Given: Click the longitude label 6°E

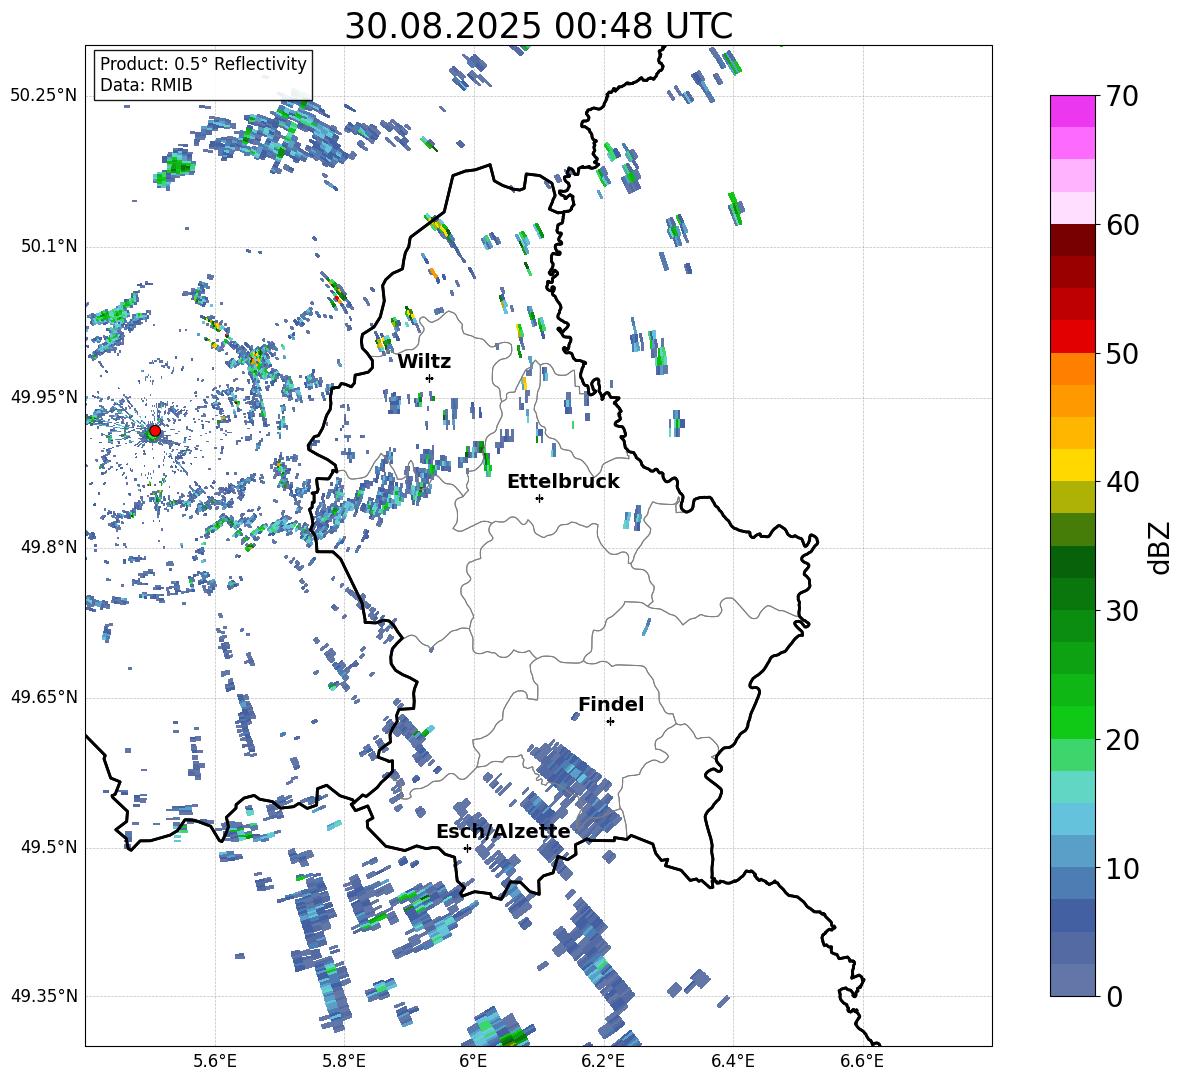Looking at the screenshot, I should pos(473,1061).
